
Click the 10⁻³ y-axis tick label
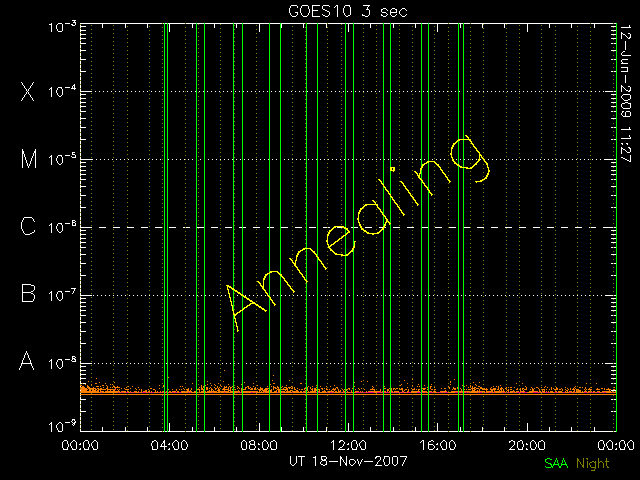(62, 27)
